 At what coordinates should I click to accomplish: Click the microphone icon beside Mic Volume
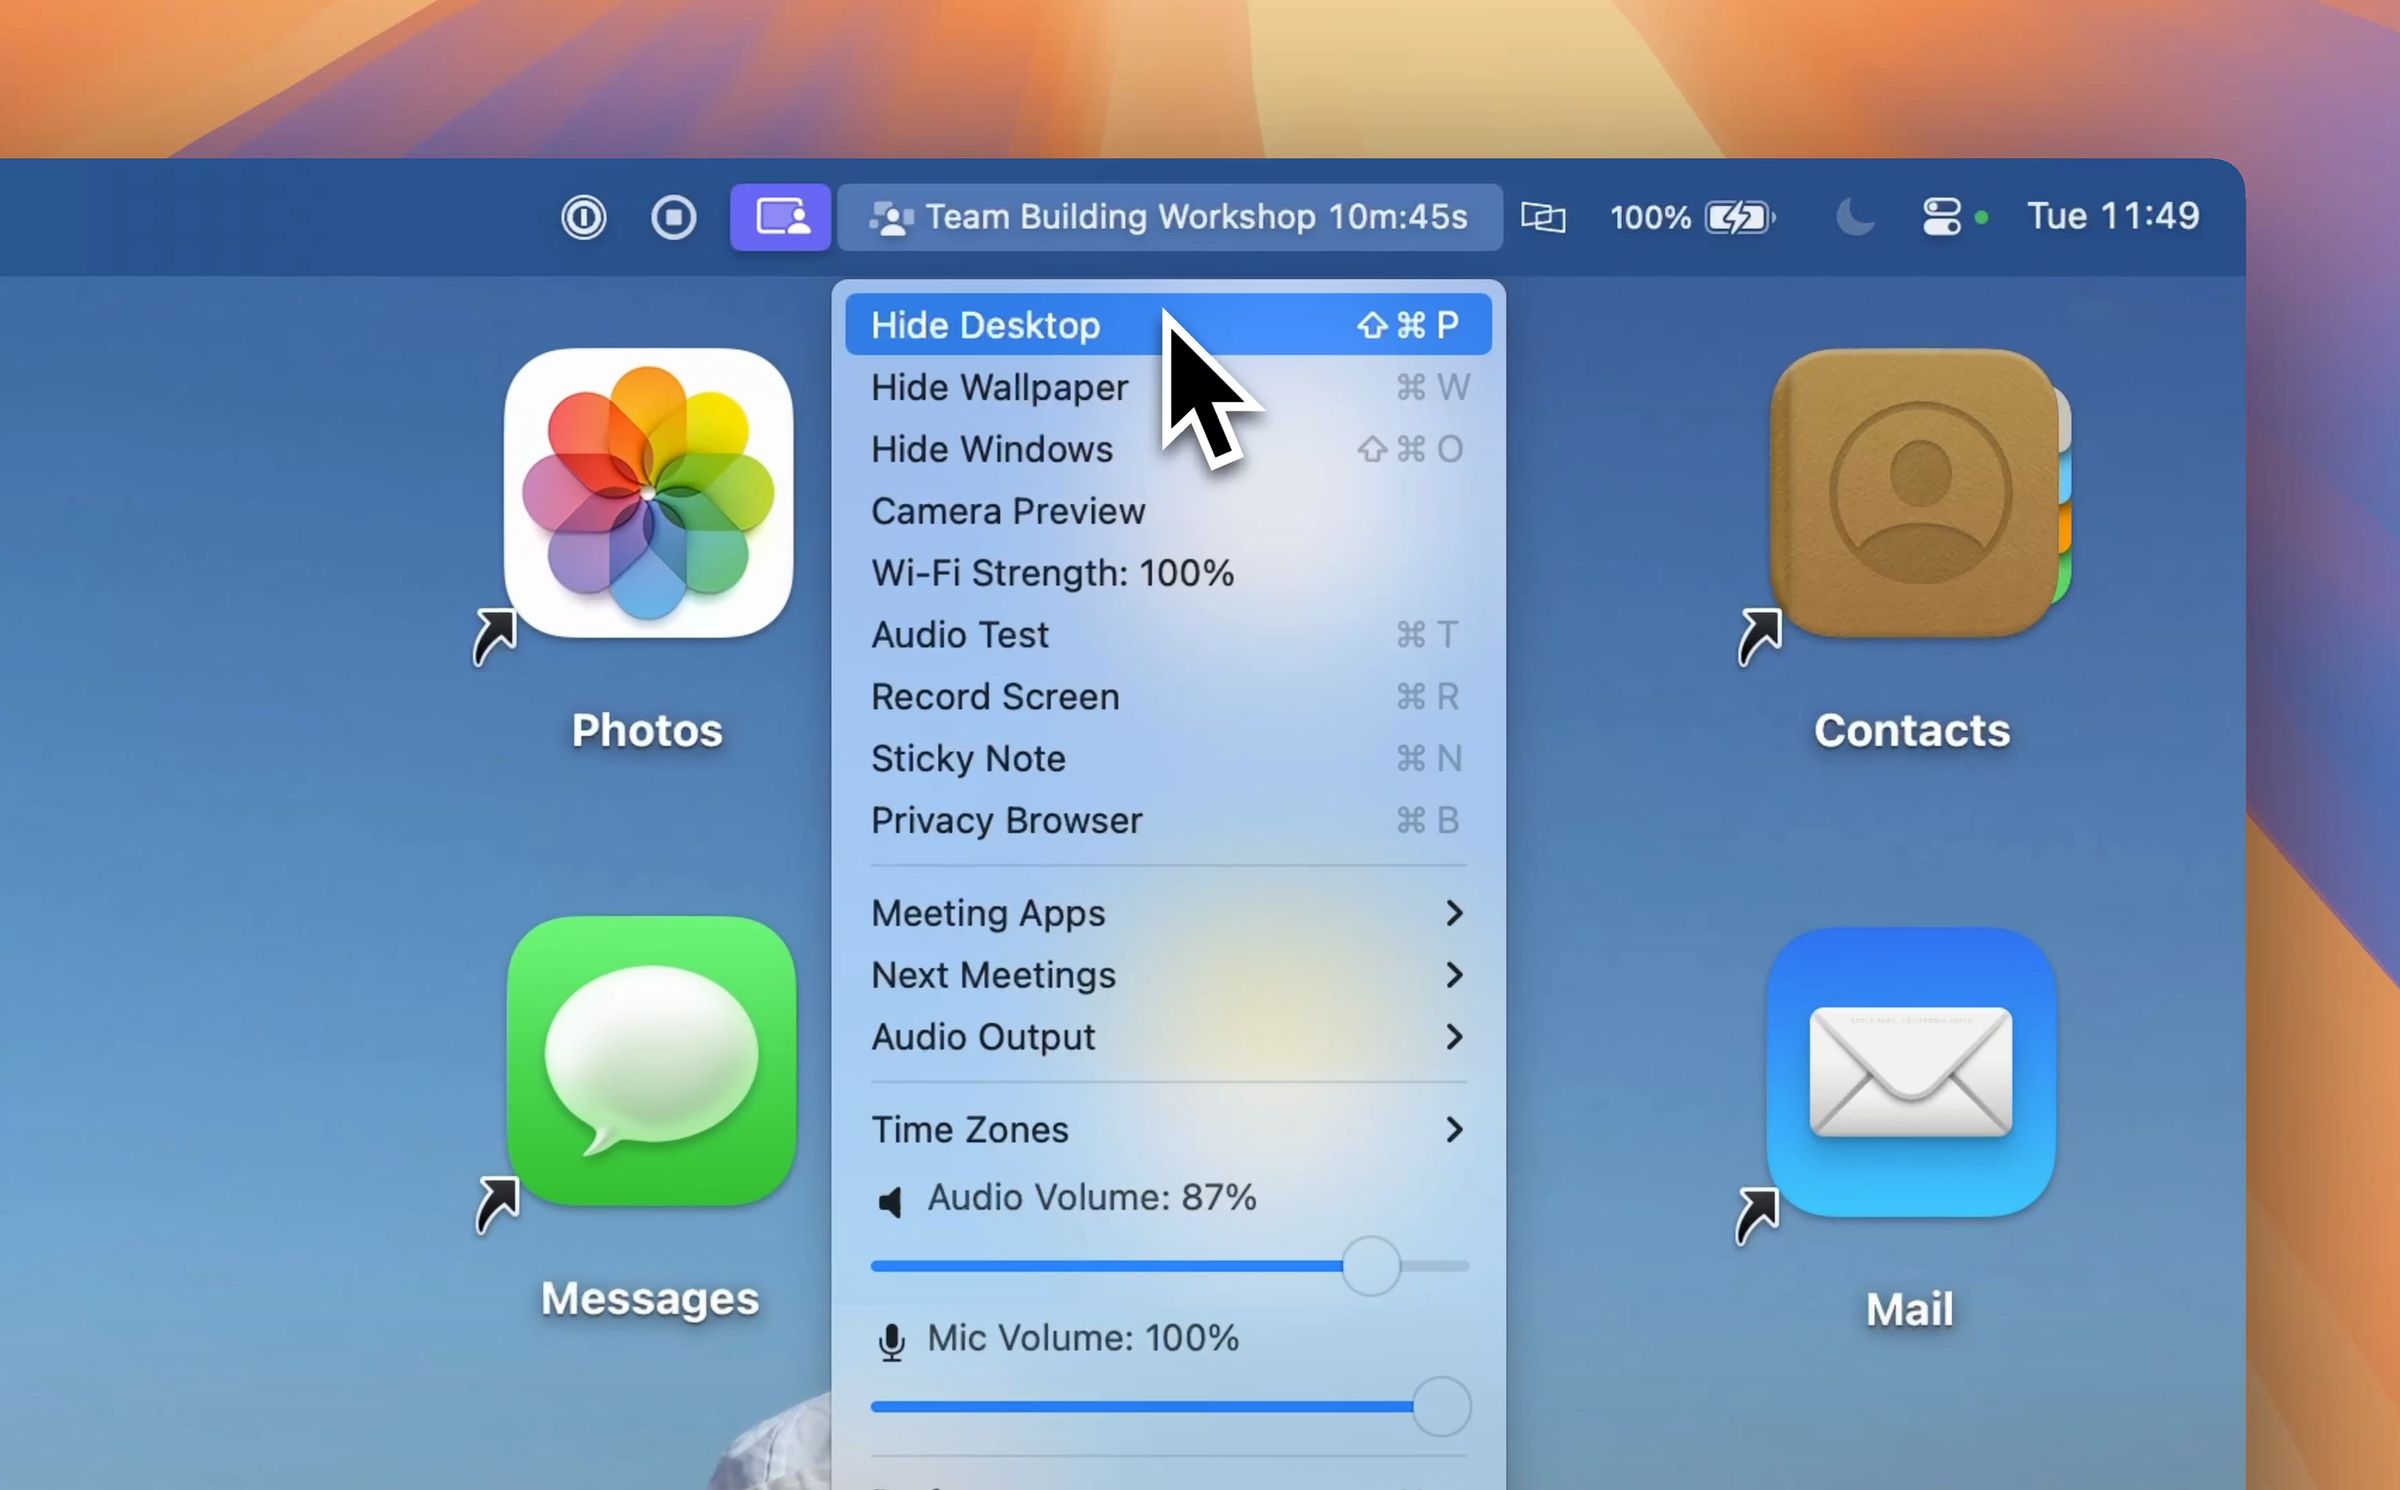891,1342
